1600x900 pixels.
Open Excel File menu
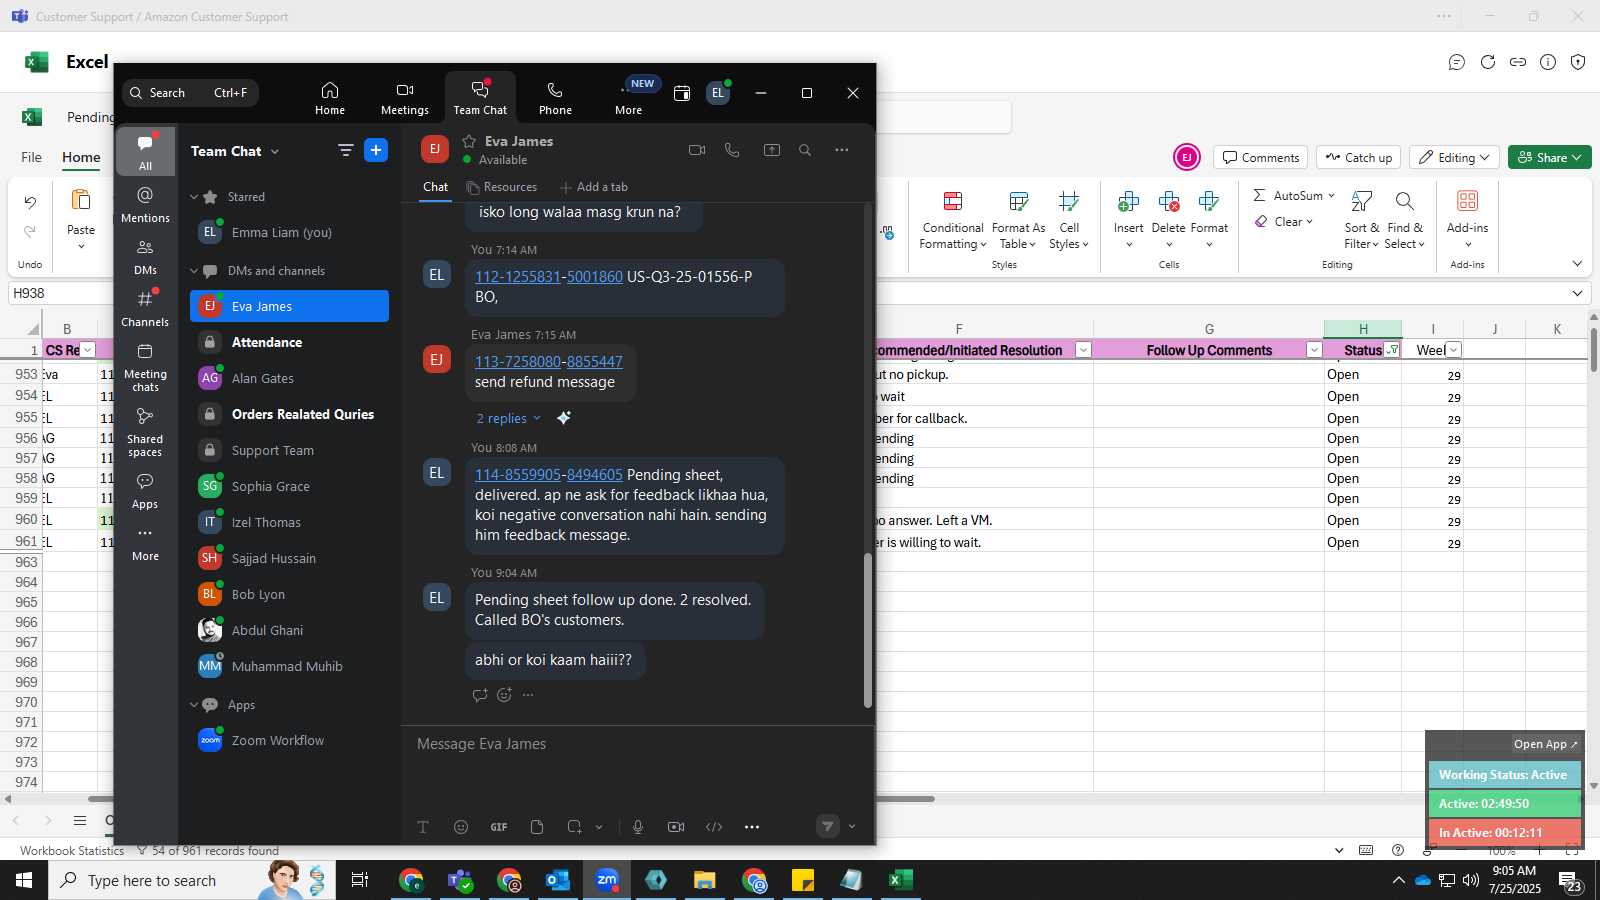32,157
